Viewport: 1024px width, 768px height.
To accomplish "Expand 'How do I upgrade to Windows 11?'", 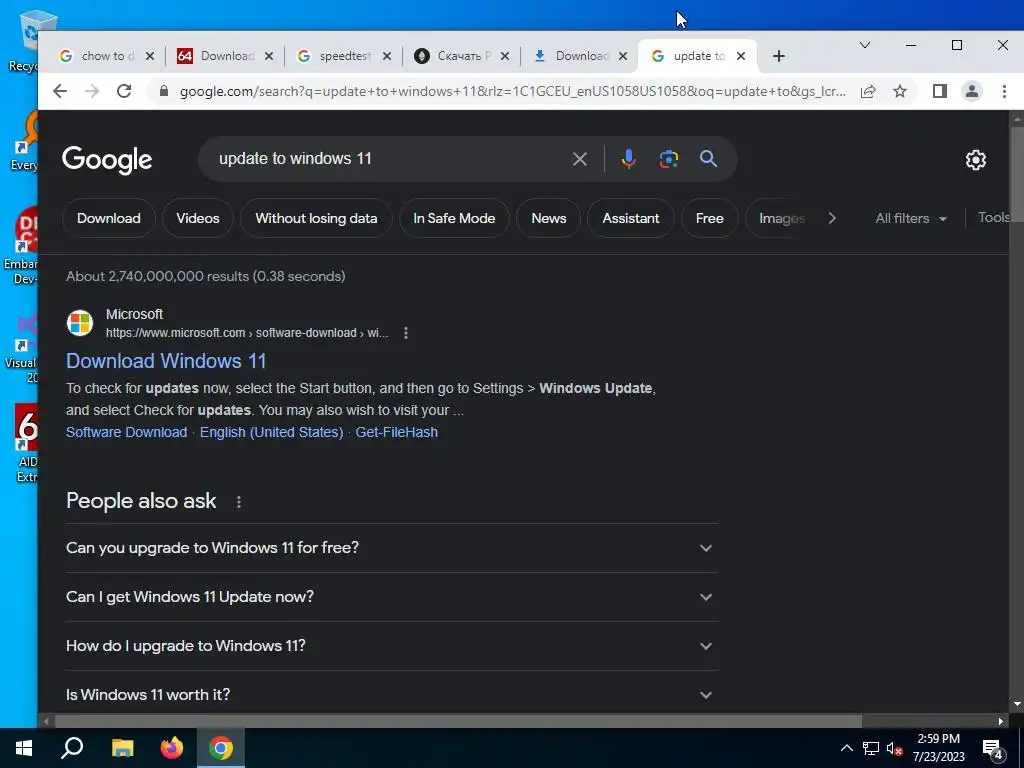I will coord(392,646).
